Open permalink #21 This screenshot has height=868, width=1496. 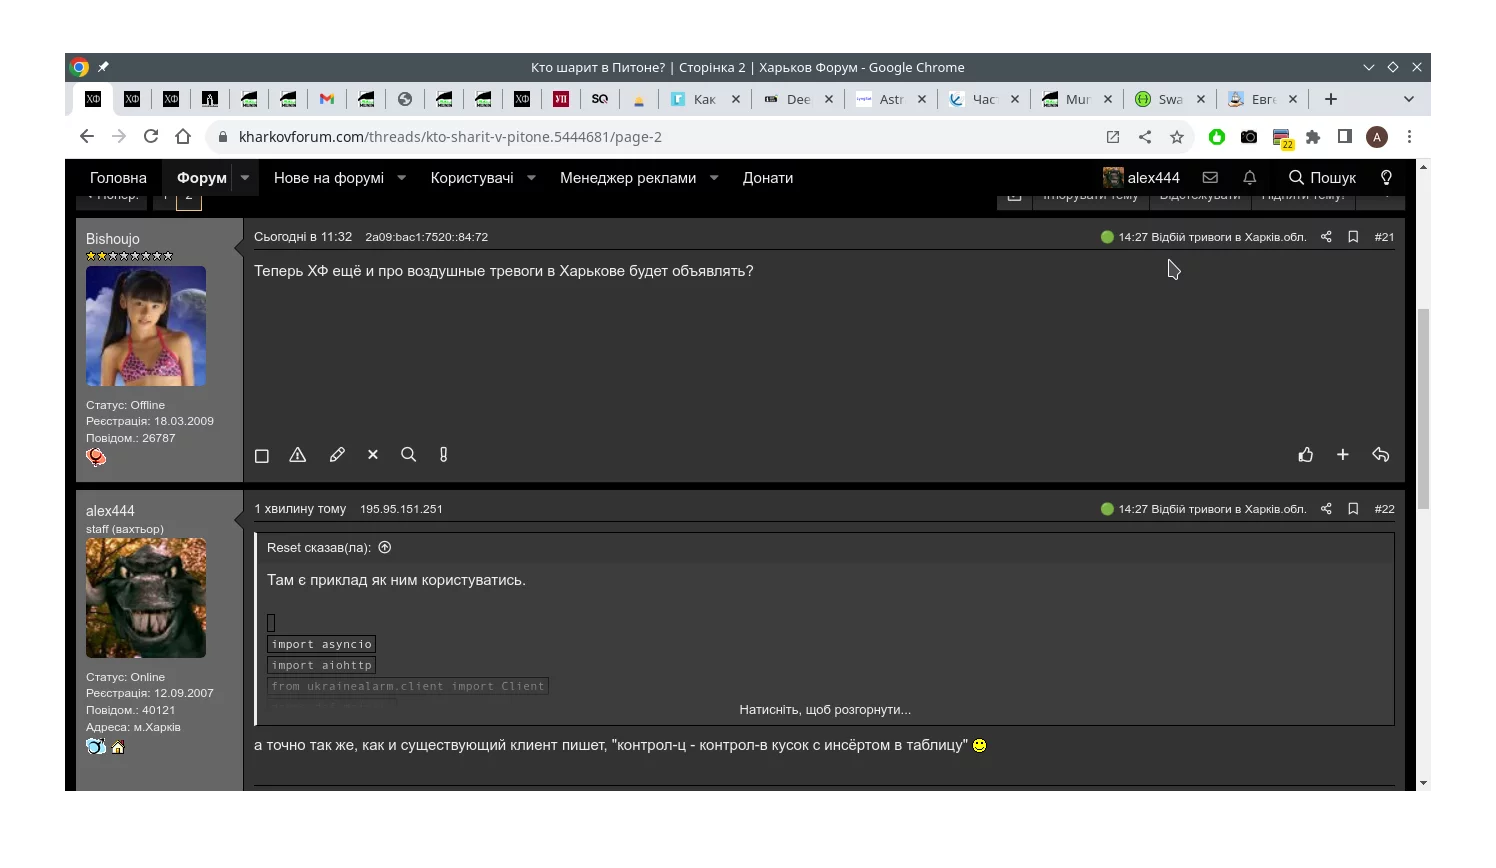(x=1384, y=237)
